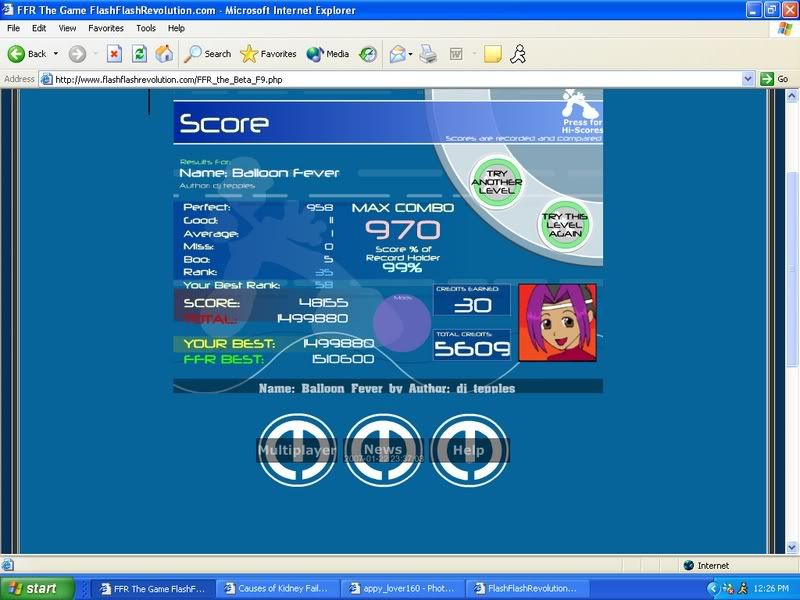The width and height of the screenshot is (800, 600).
Task: Open the File menu
Action: [x=13, y=28]
